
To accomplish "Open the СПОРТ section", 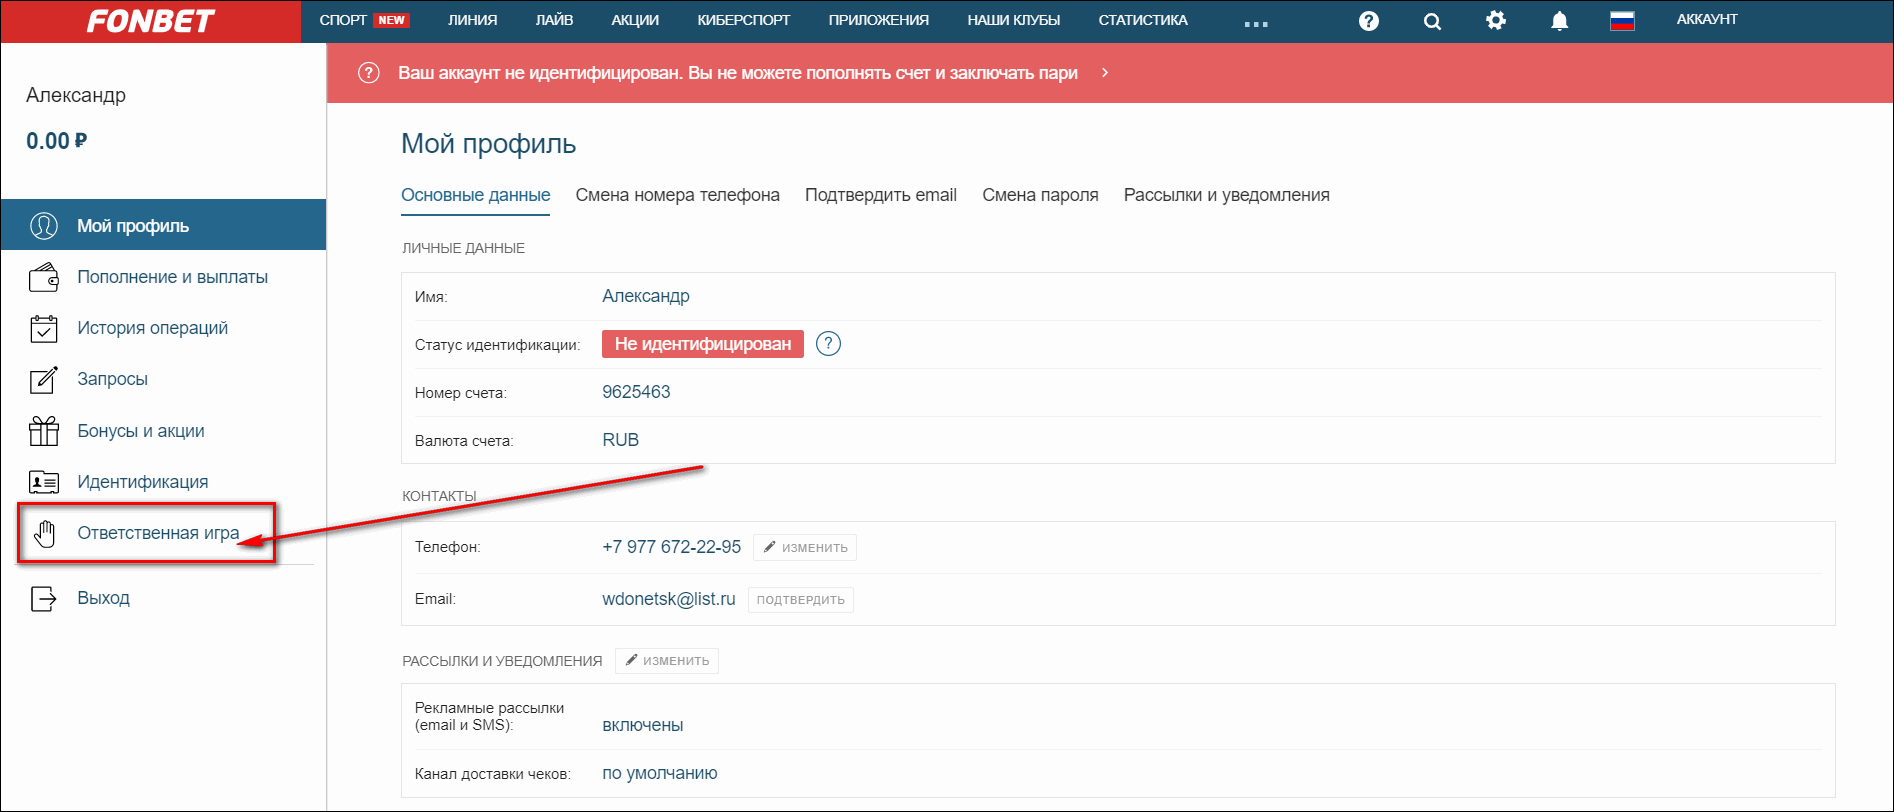I will pos(343,20).
